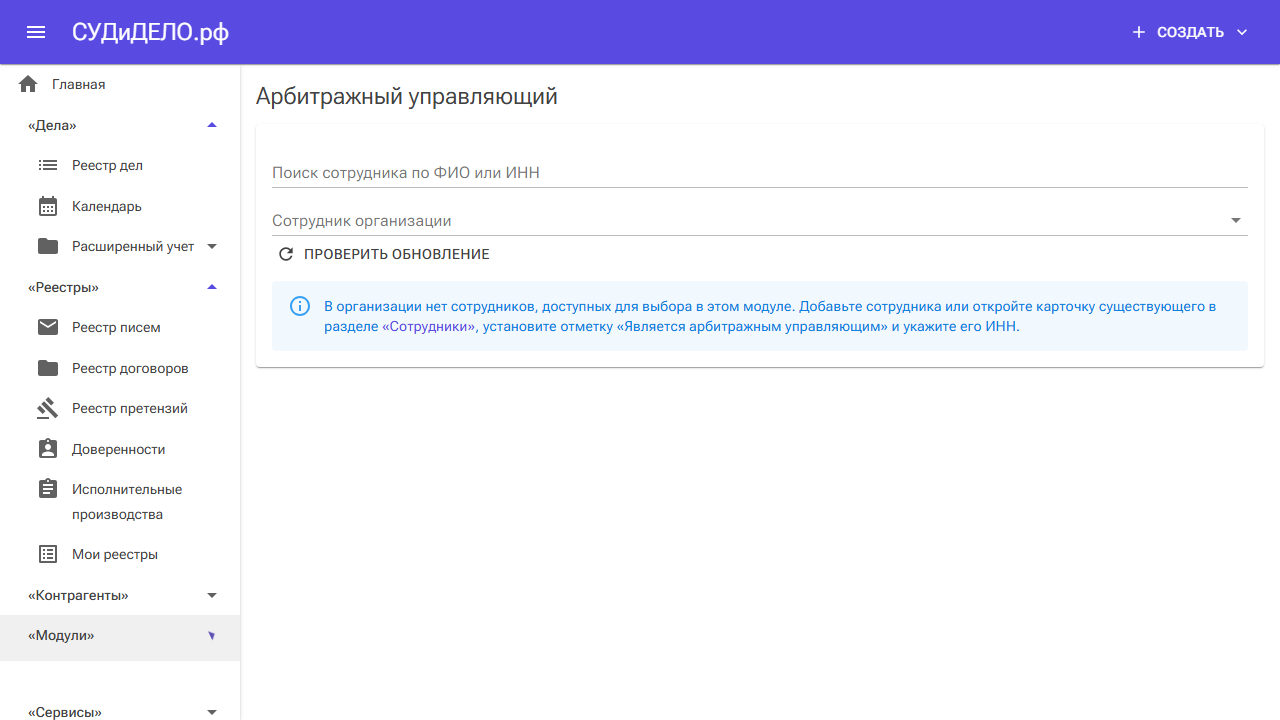1280x720 pixels.
Task: Click the «Модули» section header
Action: tap(120, 636)
